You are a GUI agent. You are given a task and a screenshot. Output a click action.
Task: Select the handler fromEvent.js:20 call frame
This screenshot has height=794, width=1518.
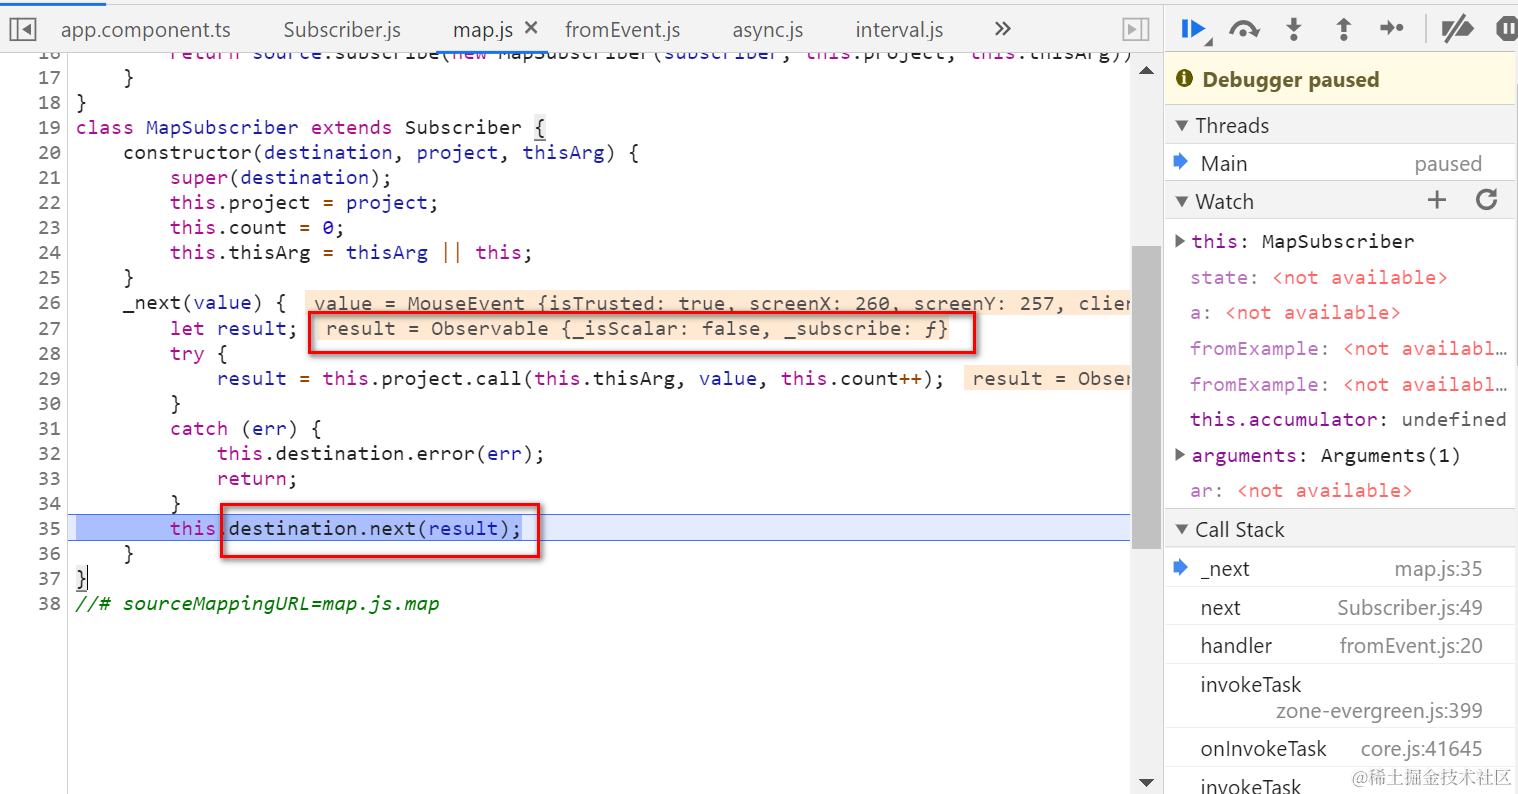point(1340,645)
